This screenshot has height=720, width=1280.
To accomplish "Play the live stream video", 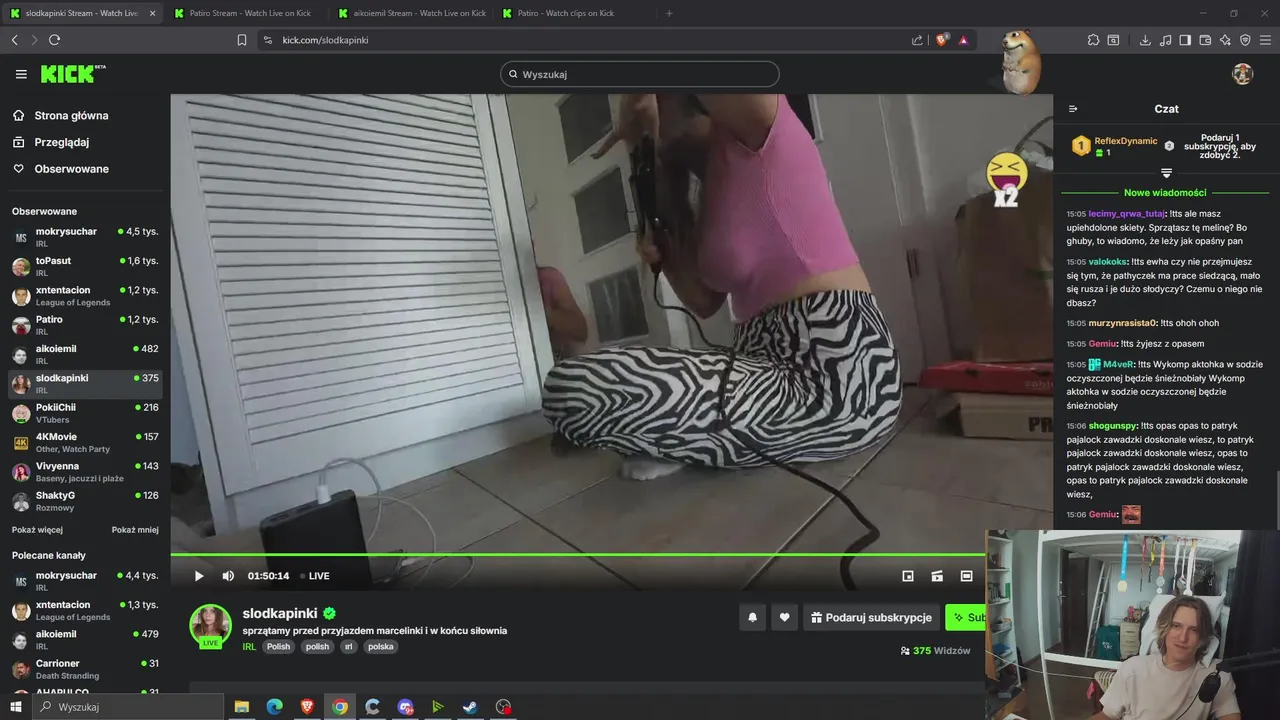I will 199,576.
